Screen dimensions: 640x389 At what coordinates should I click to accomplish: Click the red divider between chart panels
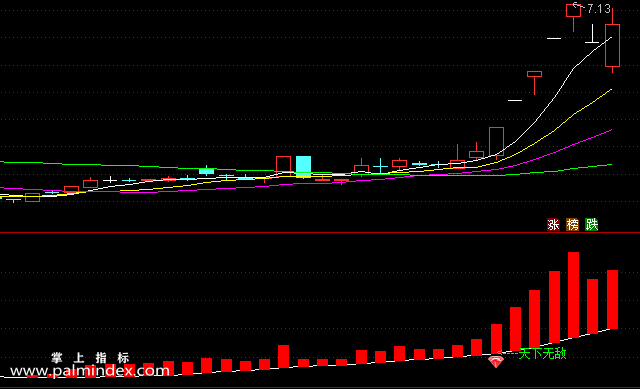(320, 232)
